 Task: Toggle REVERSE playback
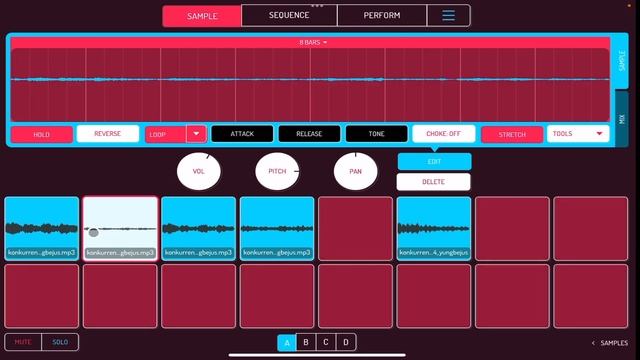click(x=108, y=134)
